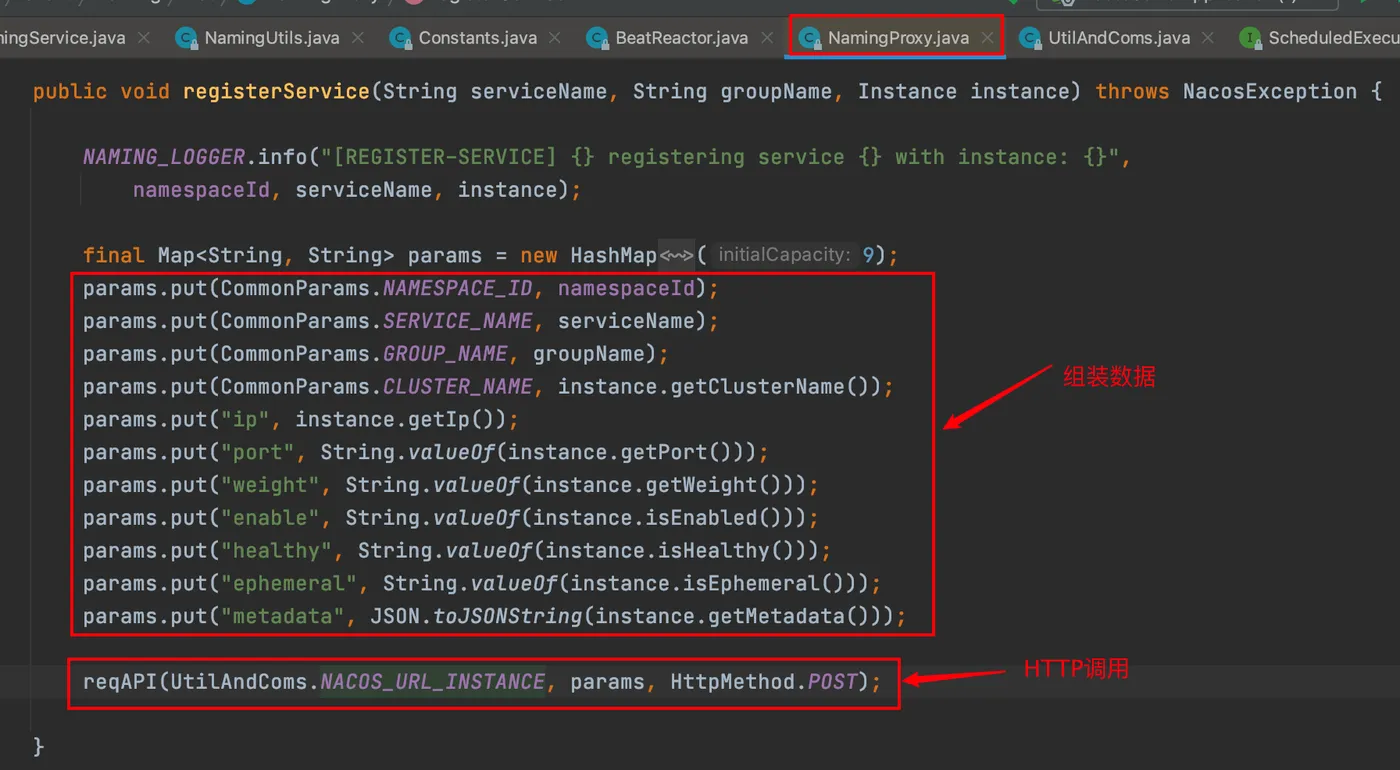
Task: Click the reqAPI method call
Action: 120,682
